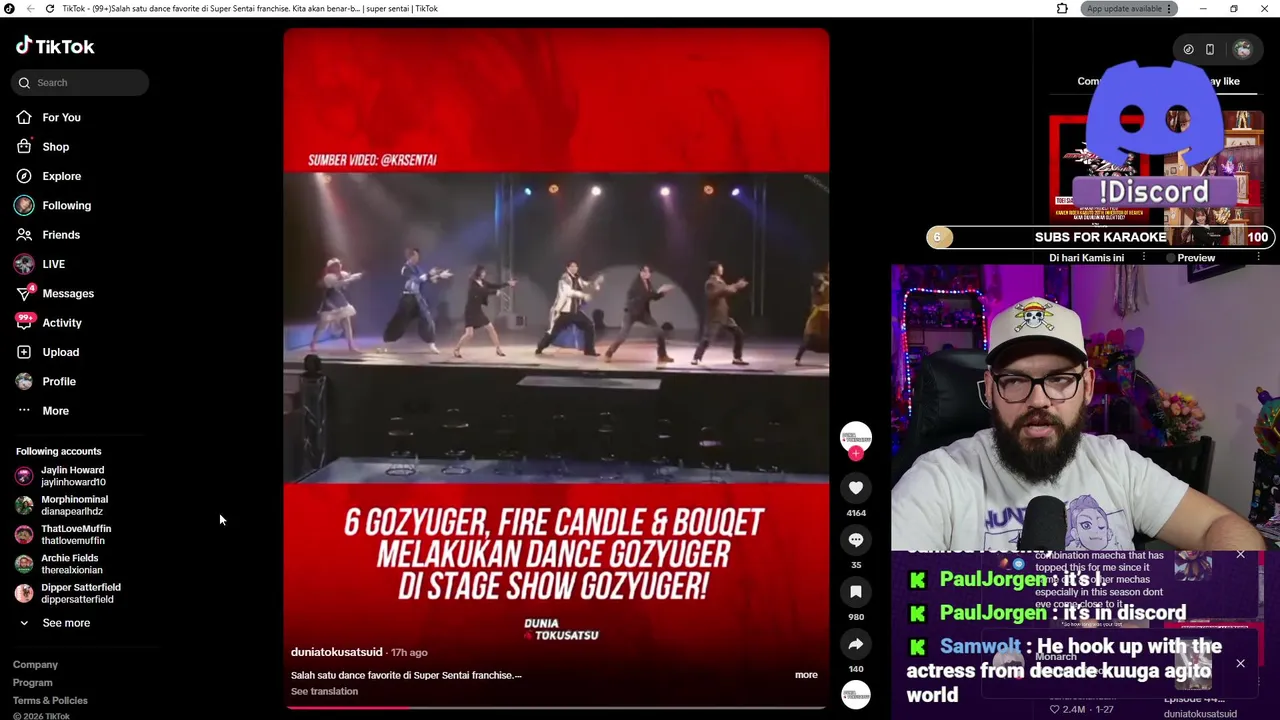This screenshot has height=720, width=1280.
Task: Expand the Program footer section
Action: point(33,683)
